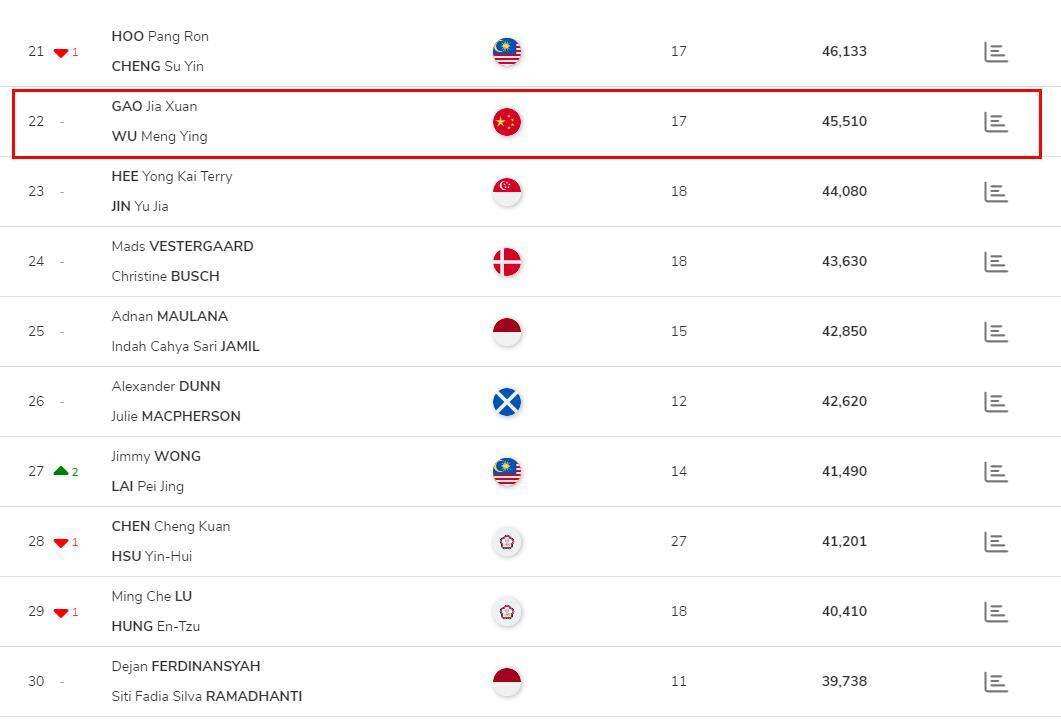Click Scotland flag beside Alexander Dunn
1061x722 pixels.
[x=507, y=402]
